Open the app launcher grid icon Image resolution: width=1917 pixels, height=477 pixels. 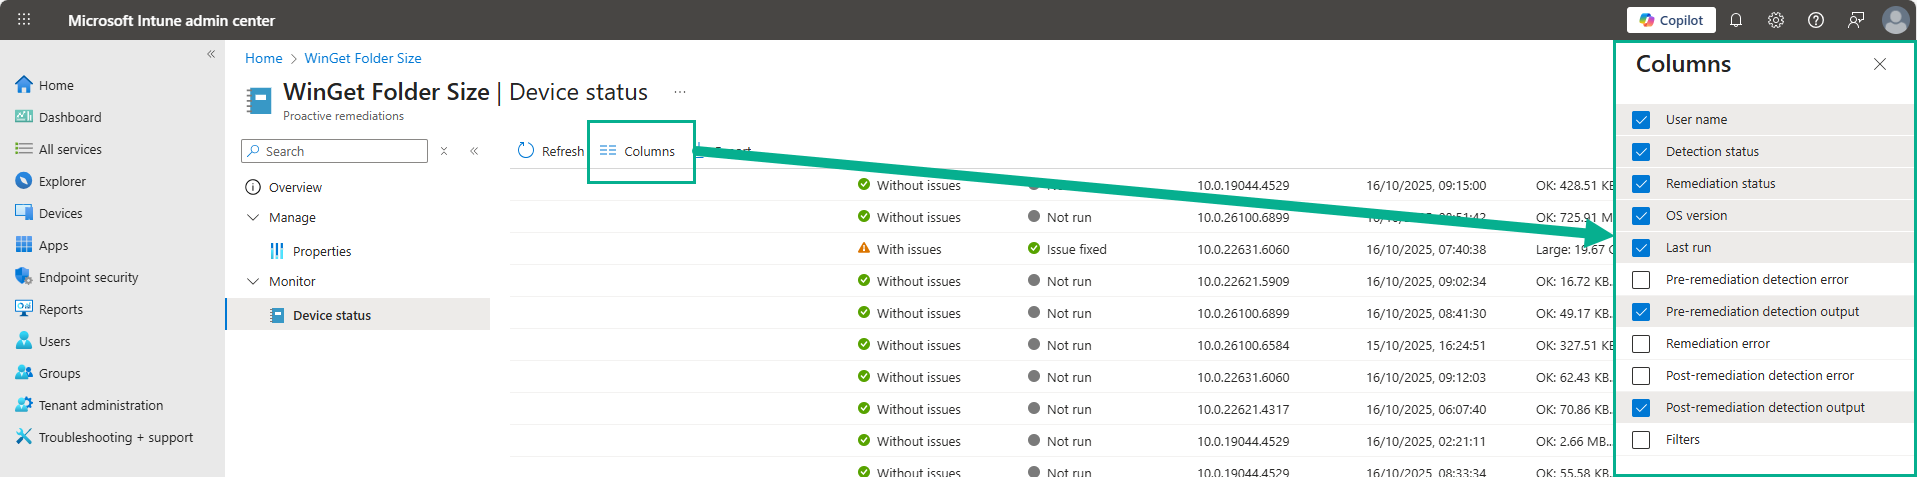point(24,20)
